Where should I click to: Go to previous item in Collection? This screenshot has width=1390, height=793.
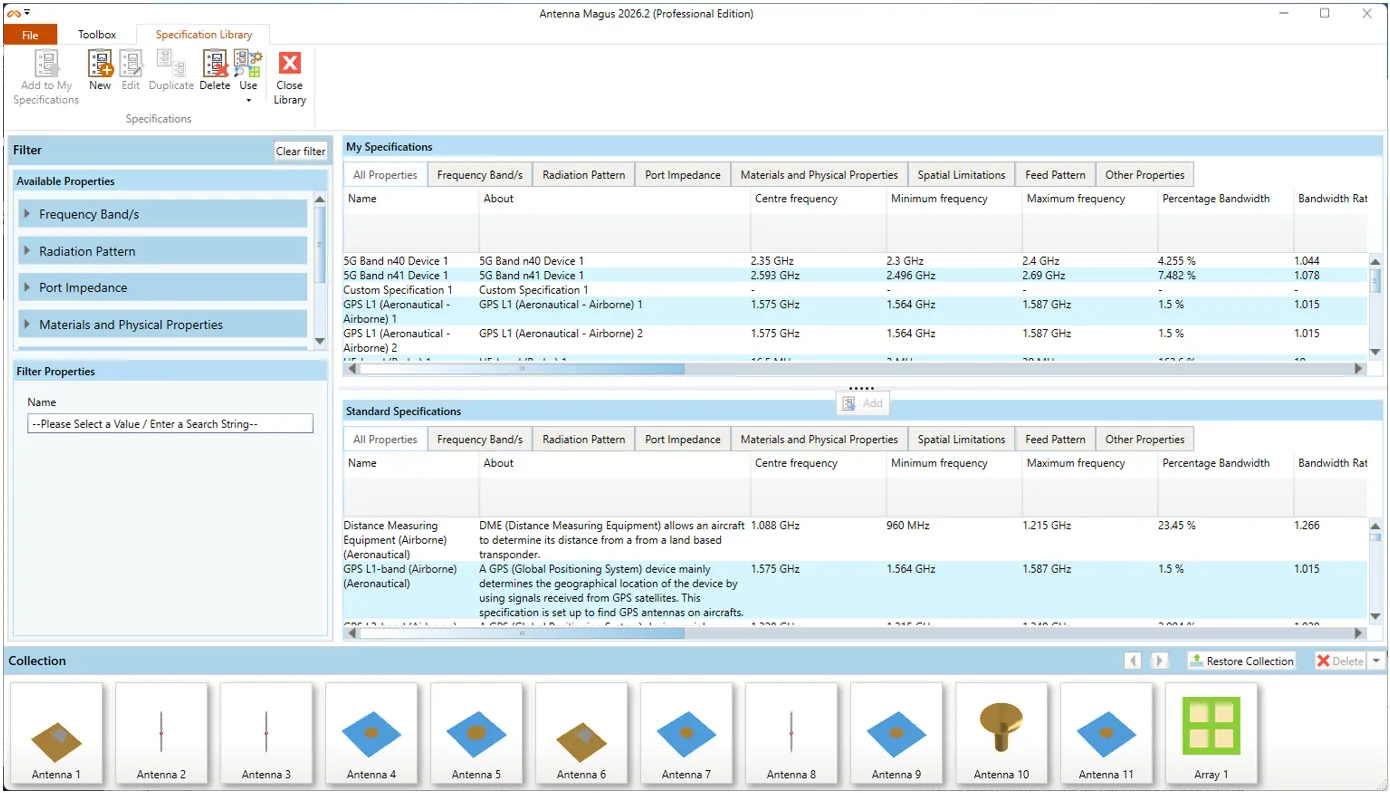[x=1133, y=661]
